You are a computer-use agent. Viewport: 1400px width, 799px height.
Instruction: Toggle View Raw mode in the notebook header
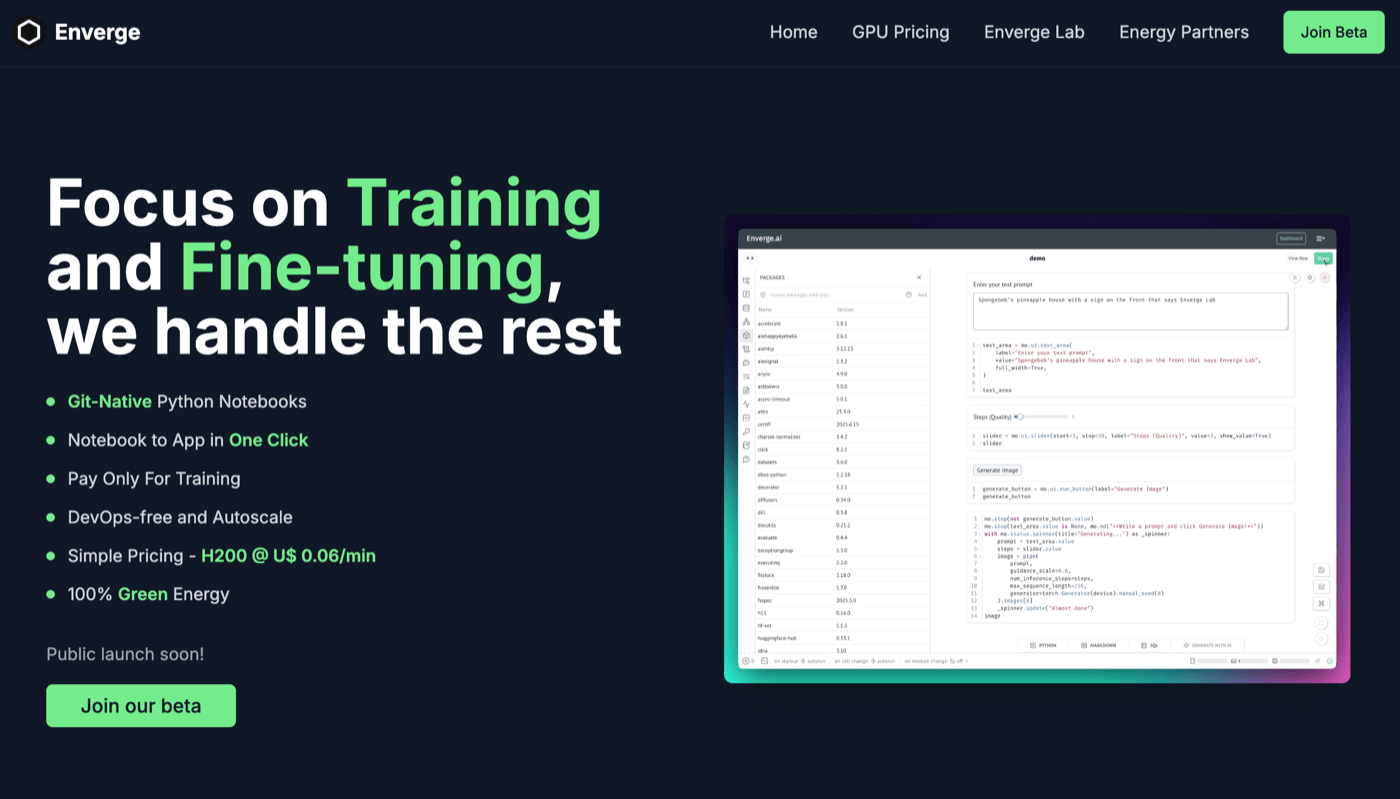(x=1298, y=258)
